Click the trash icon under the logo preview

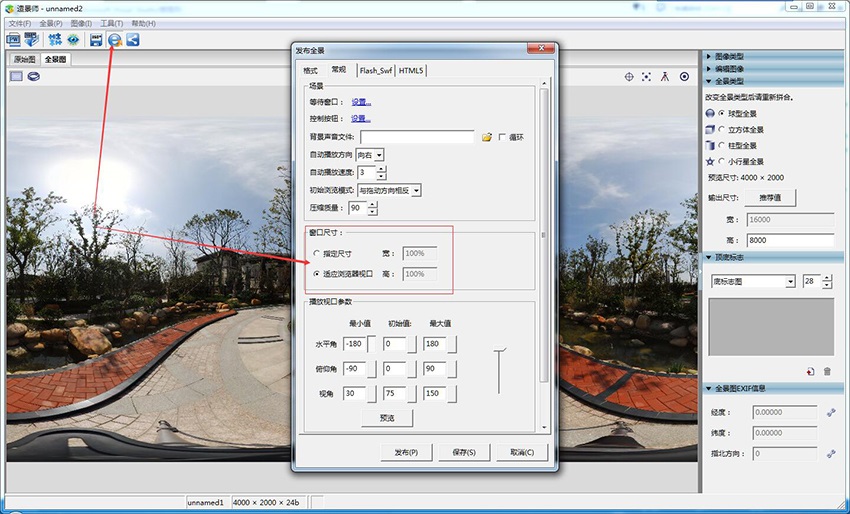pos(827,371)
